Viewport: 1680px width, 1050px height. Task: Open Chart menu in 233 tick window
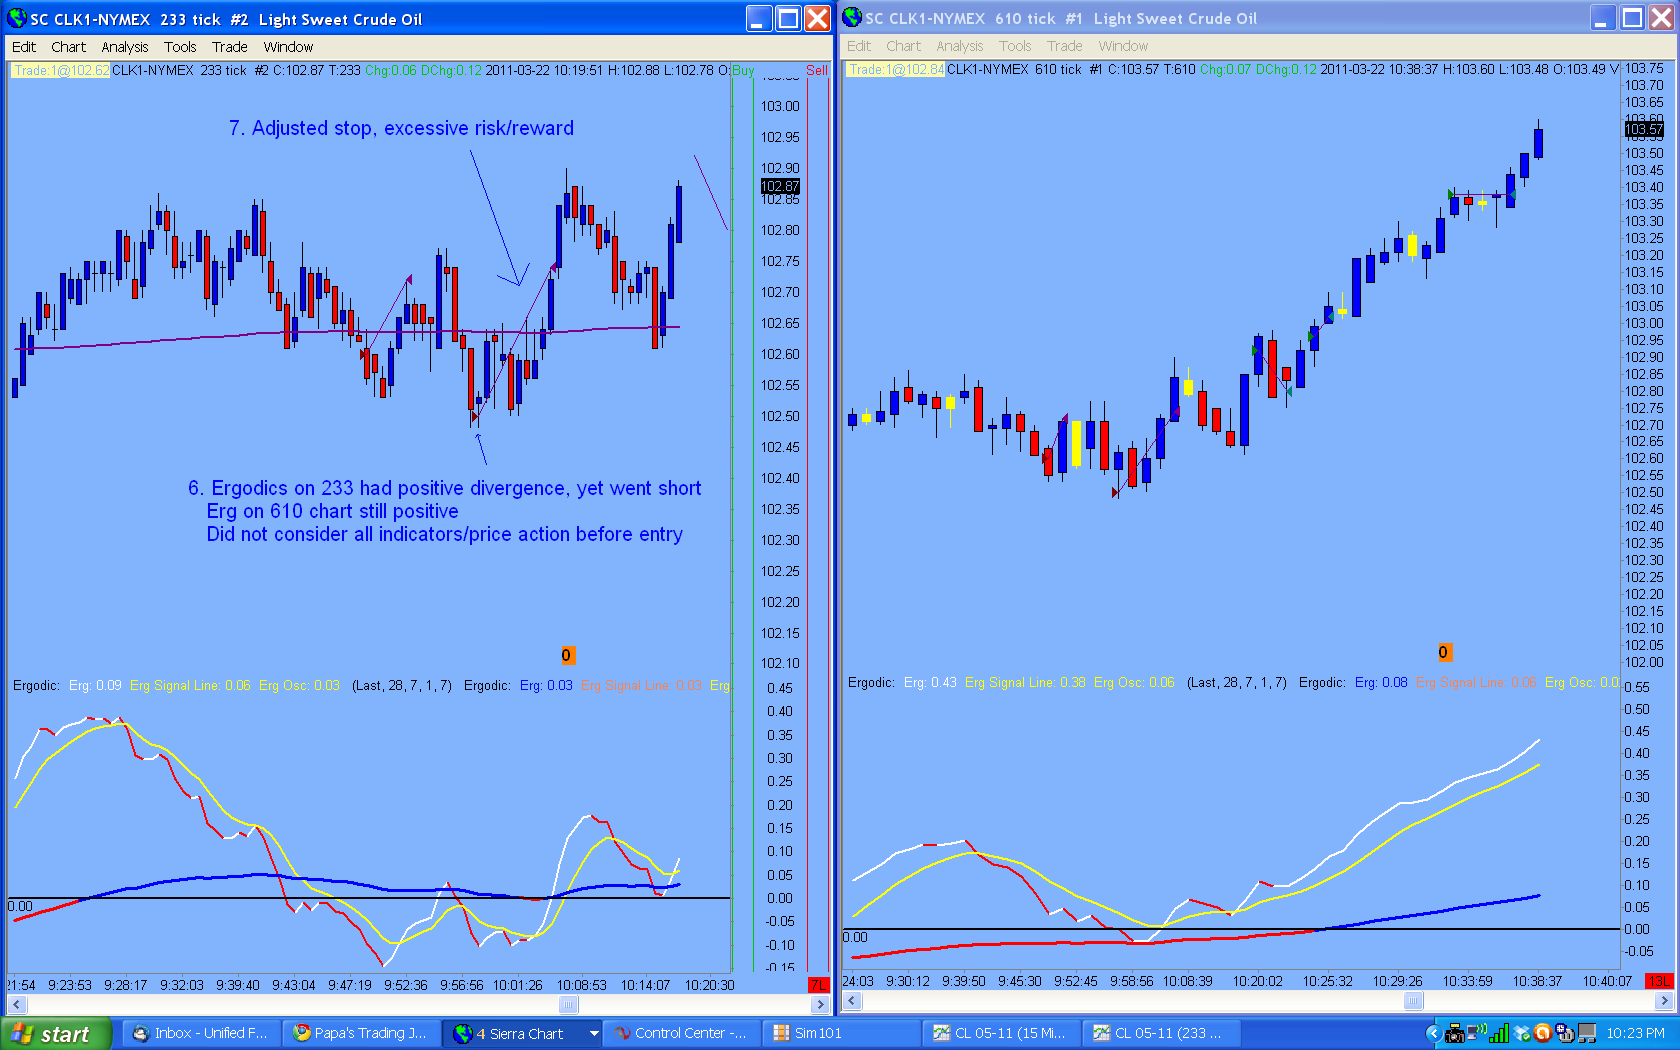68,47
